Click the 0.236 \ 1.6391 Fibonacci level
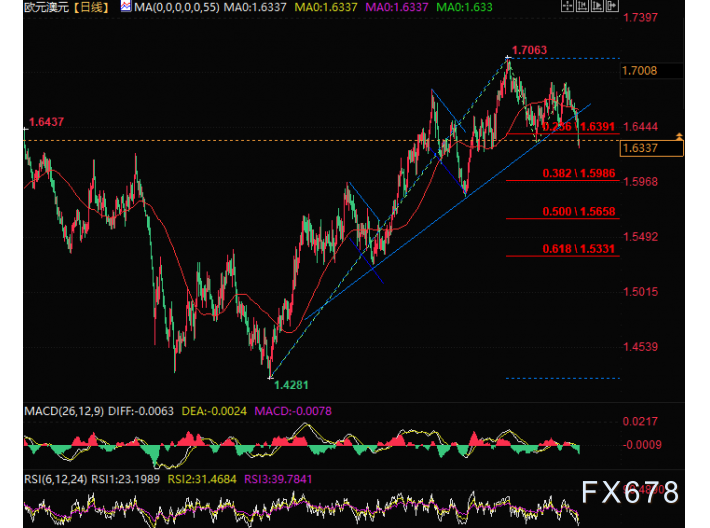710x528 pixels. tap(579, 126)
